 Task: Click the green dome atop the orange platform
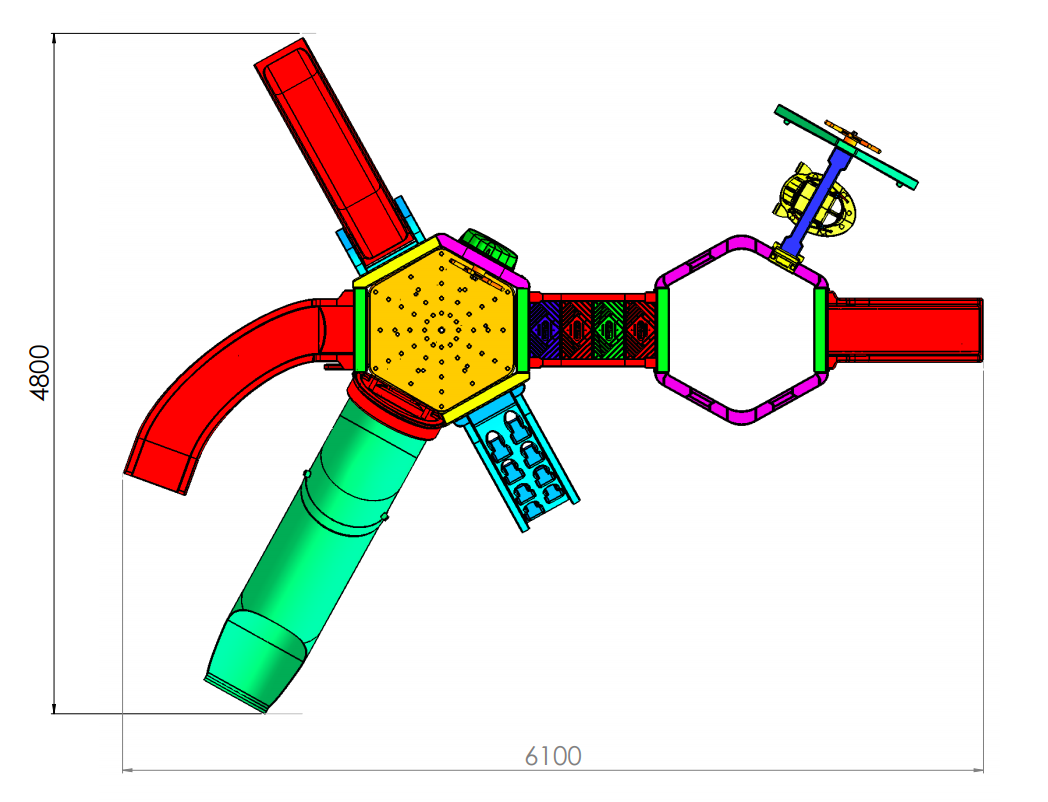489,246
